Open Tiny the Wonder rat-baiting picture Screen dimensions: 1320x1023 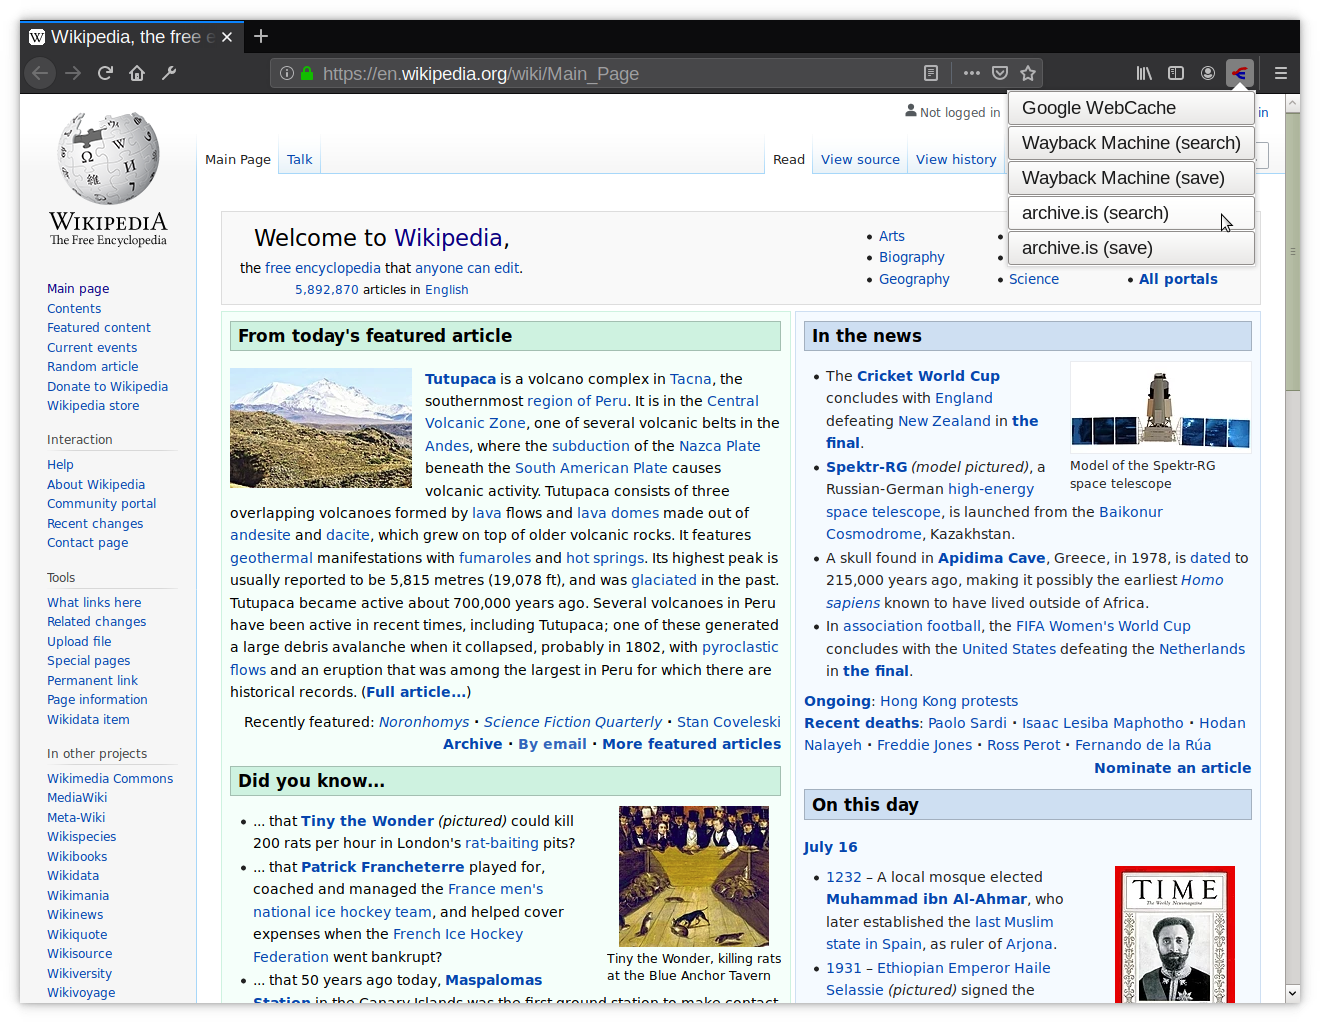pos(694,876)
